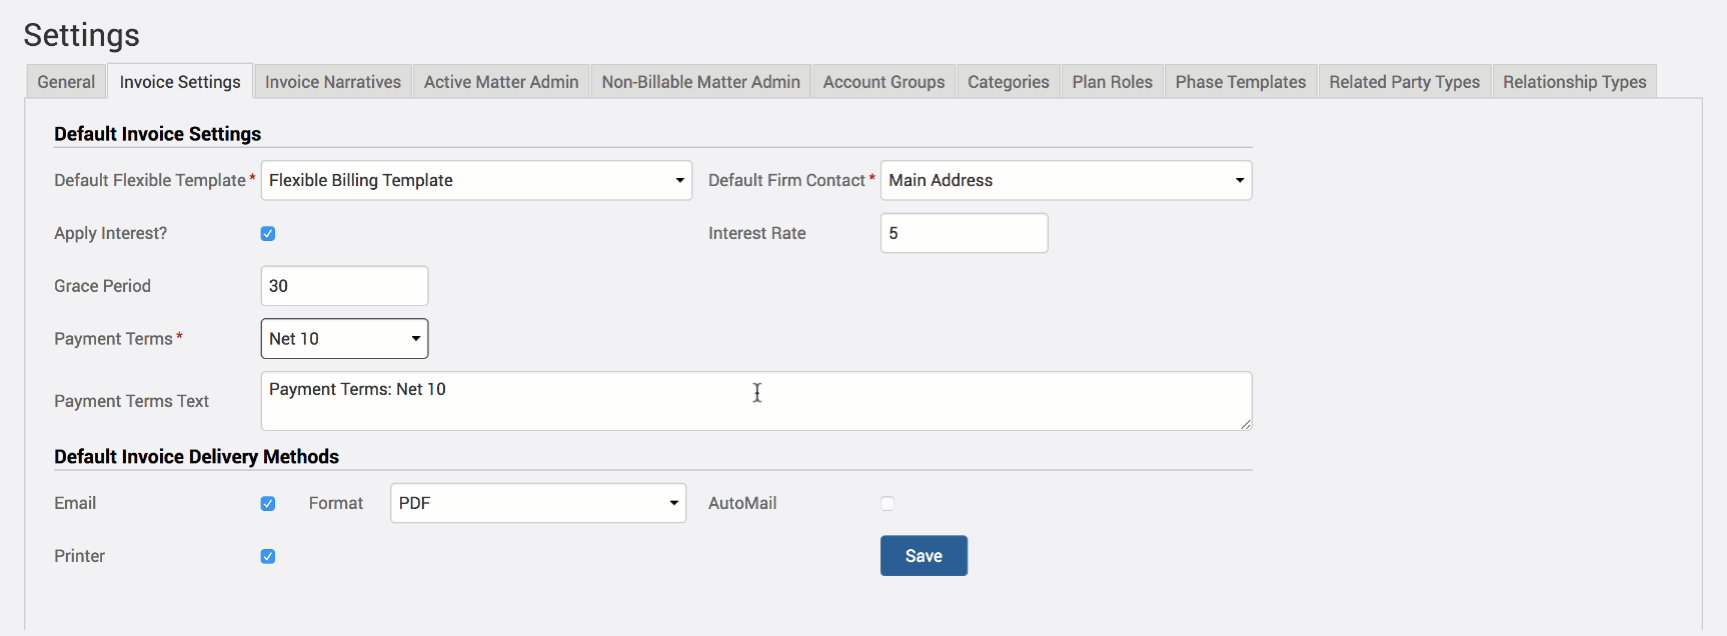The width and height of the screenshot is (1727, 636).
Task: Select the Account Groups tab
Action: (883, 82)
